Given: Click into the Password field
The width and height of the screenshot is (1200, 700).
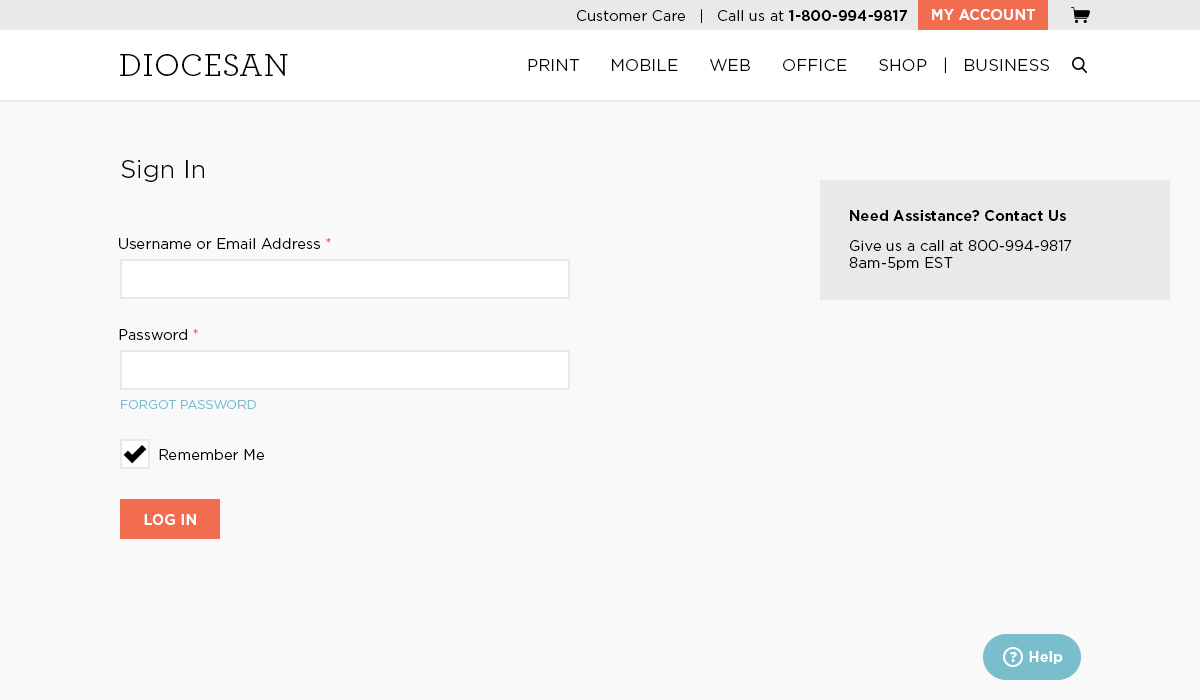Looking at the screenshot, I should 345,370.
